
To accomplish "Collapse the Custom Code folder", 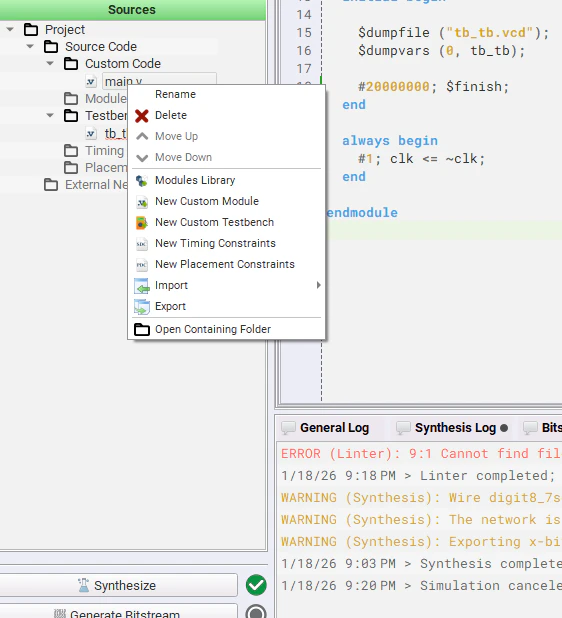I will (50, 63).
